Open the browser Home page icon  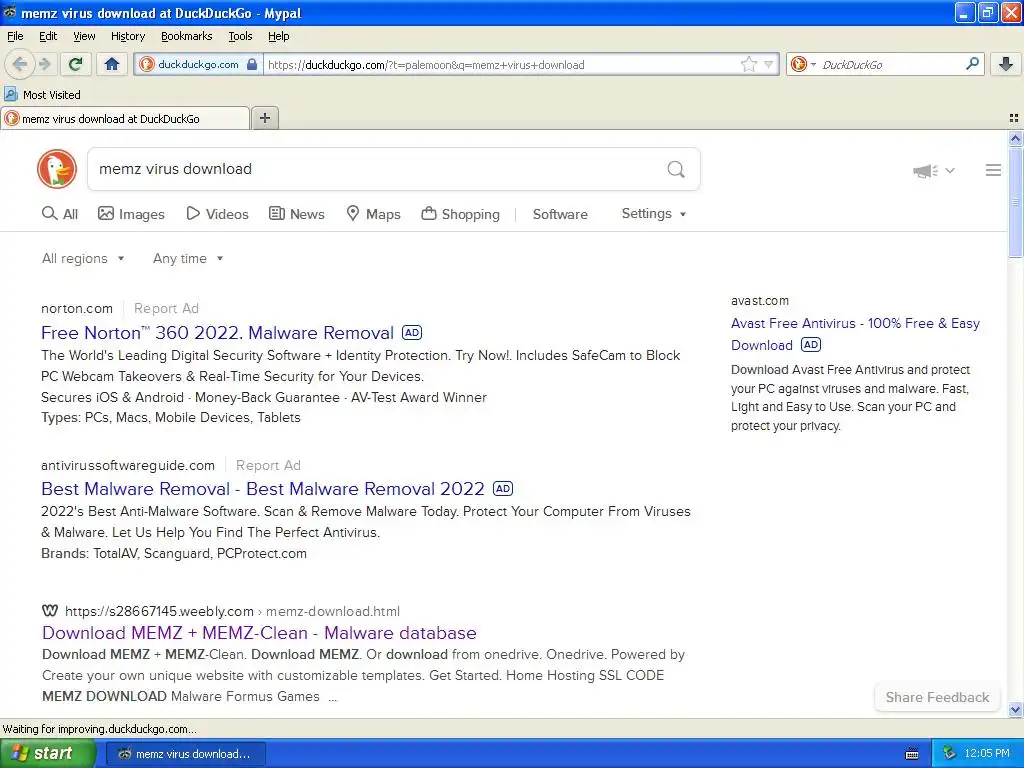(112, 64)
